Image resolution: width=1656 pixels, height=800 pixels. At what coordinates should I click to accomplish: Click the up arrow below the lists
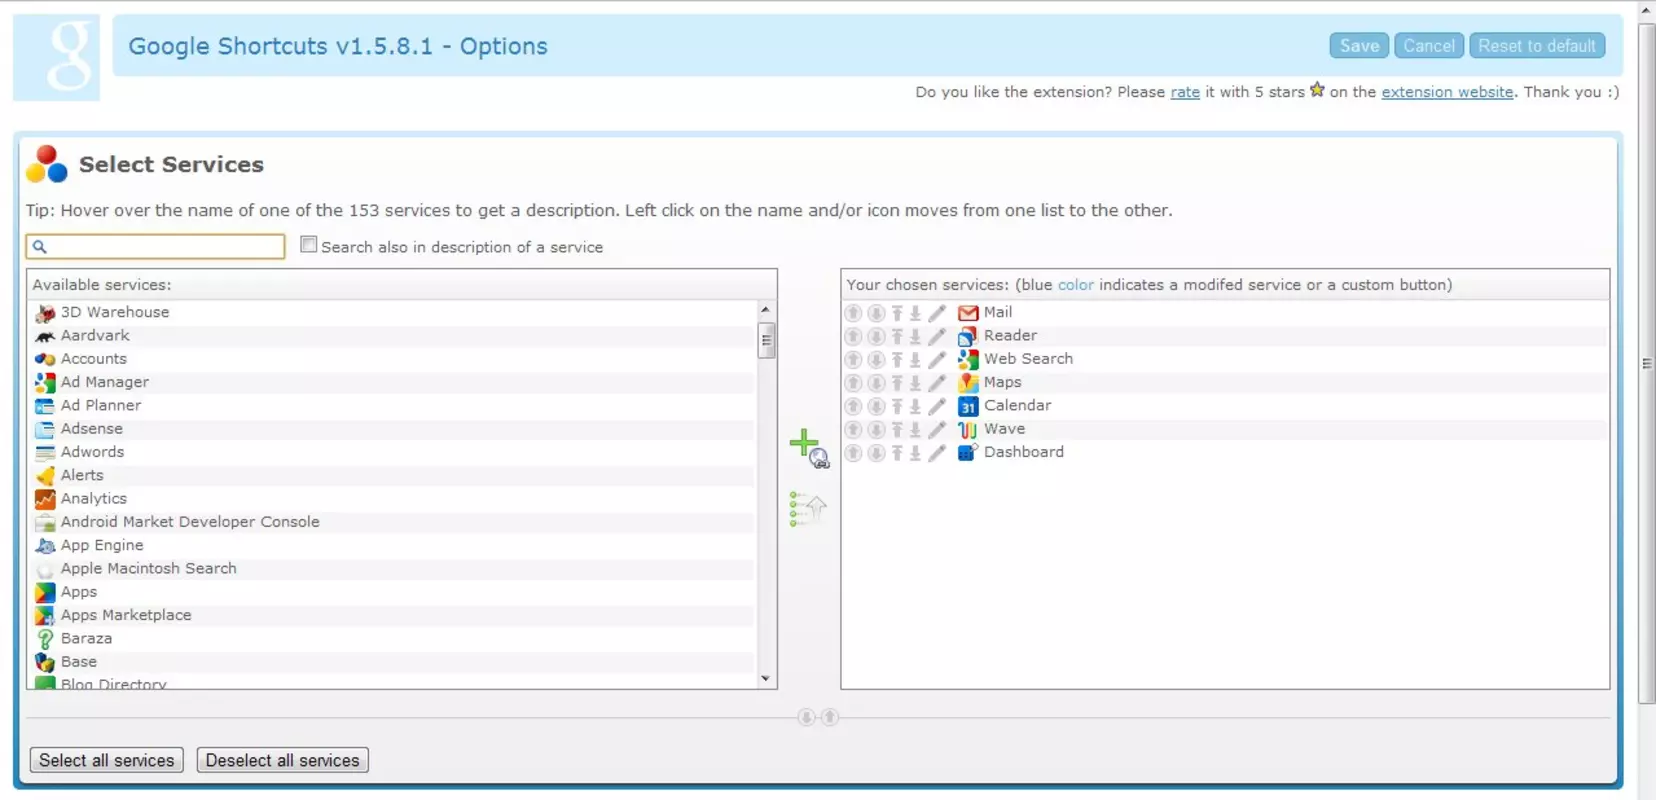pos(830,717)
